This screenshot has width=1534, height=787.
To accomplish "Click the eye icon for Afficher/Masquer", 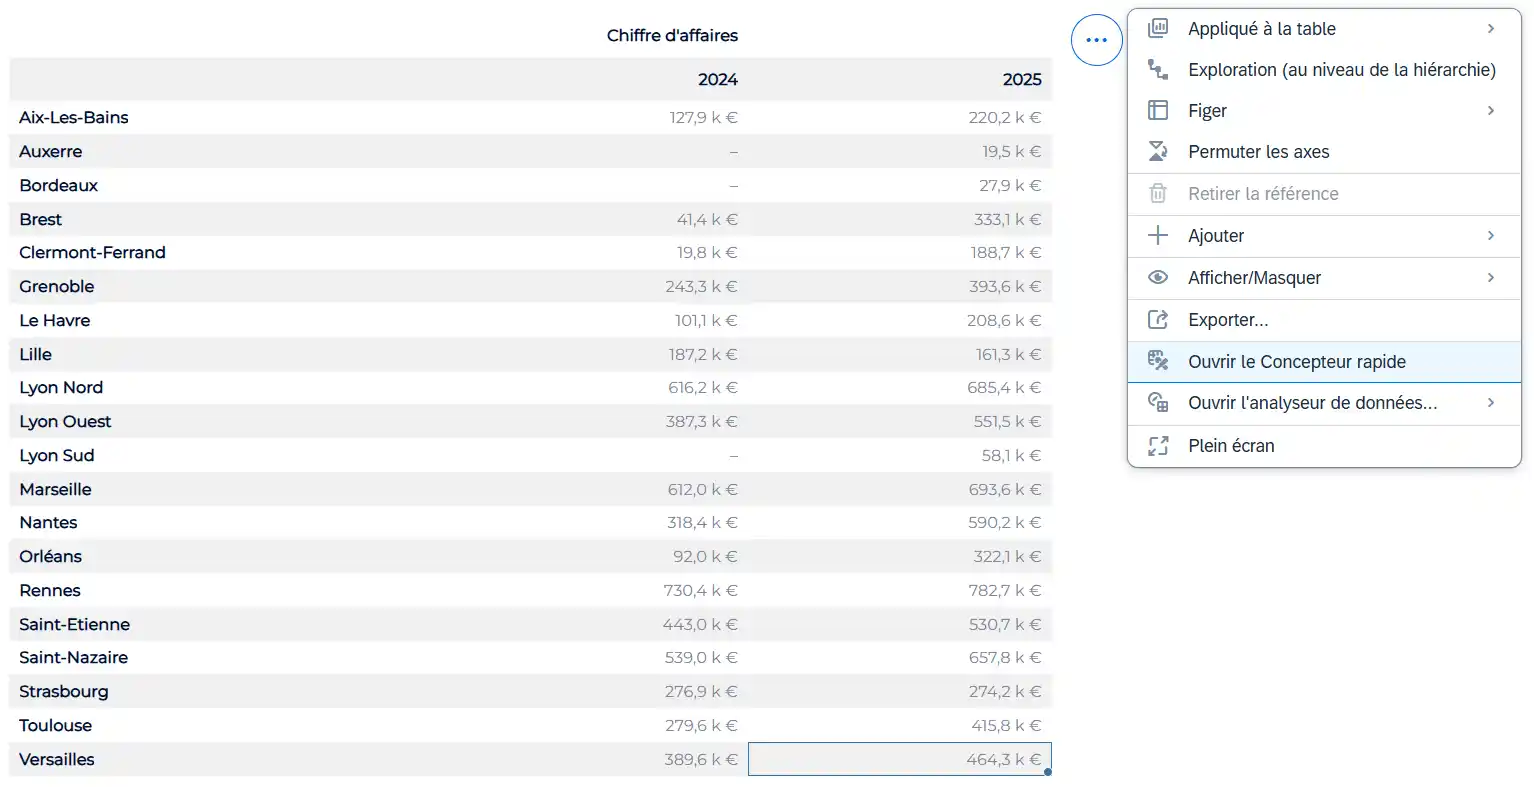I will tap(1158, 278).
